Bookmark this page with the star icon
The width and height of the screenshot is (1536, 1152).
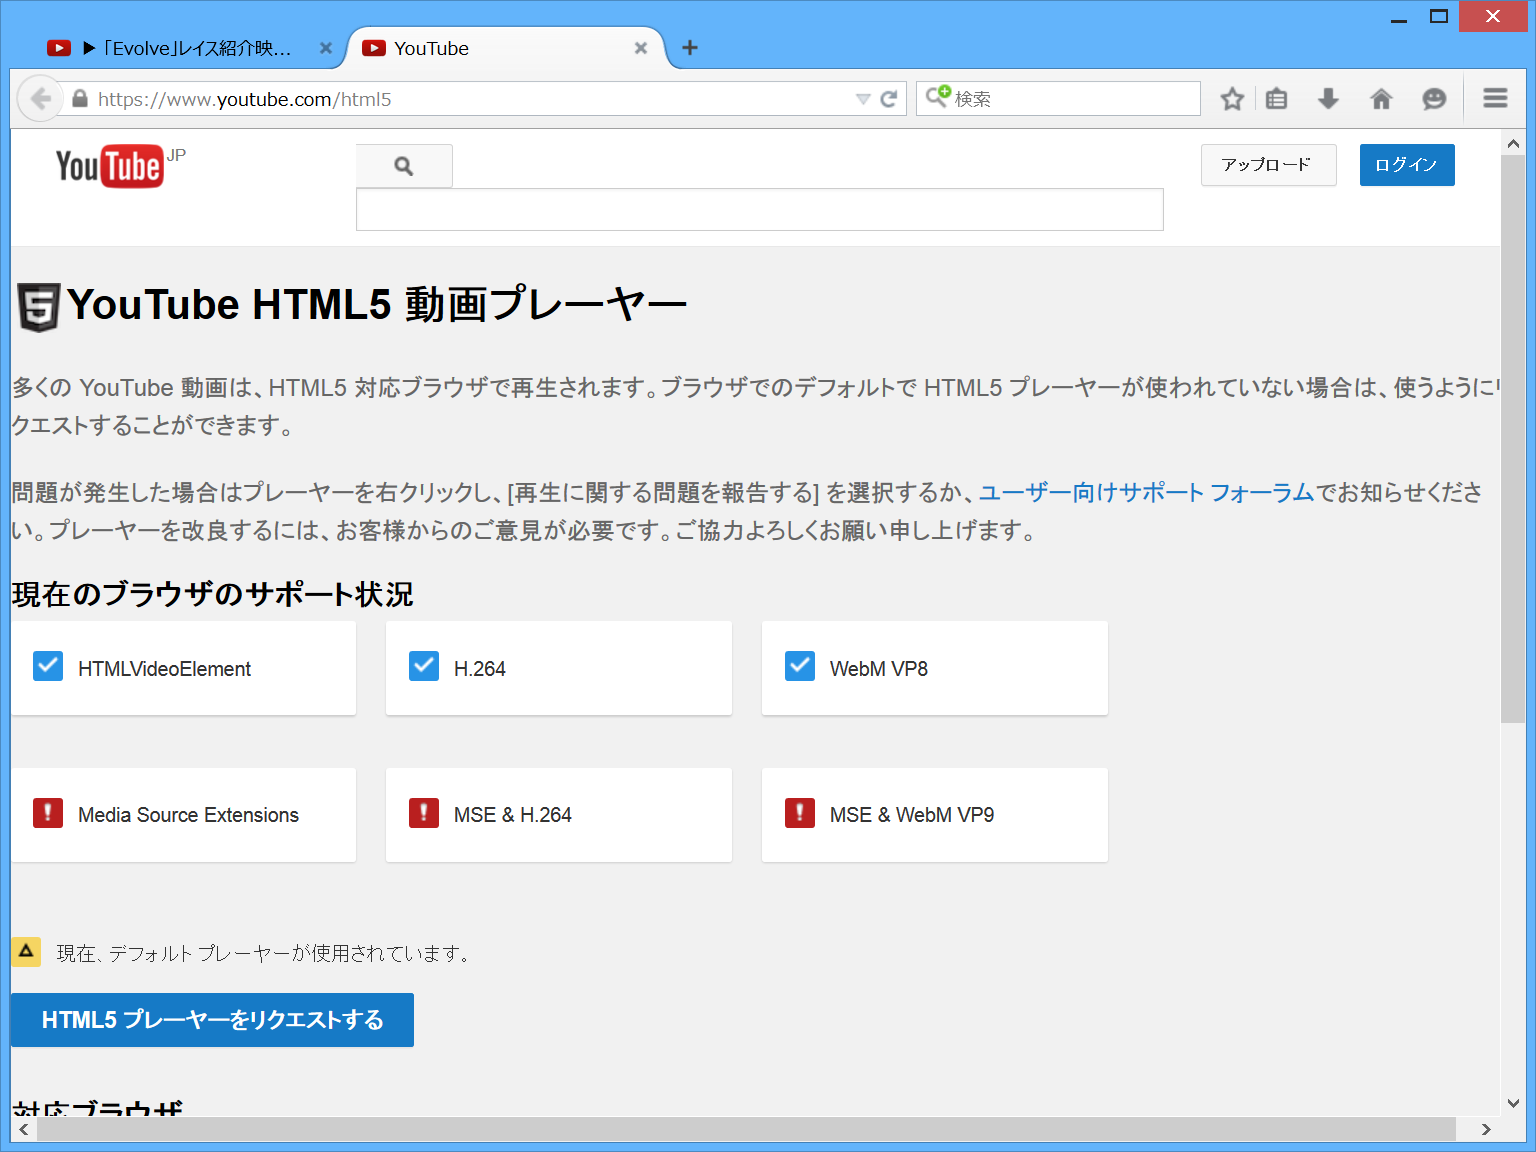point(1231,98)
